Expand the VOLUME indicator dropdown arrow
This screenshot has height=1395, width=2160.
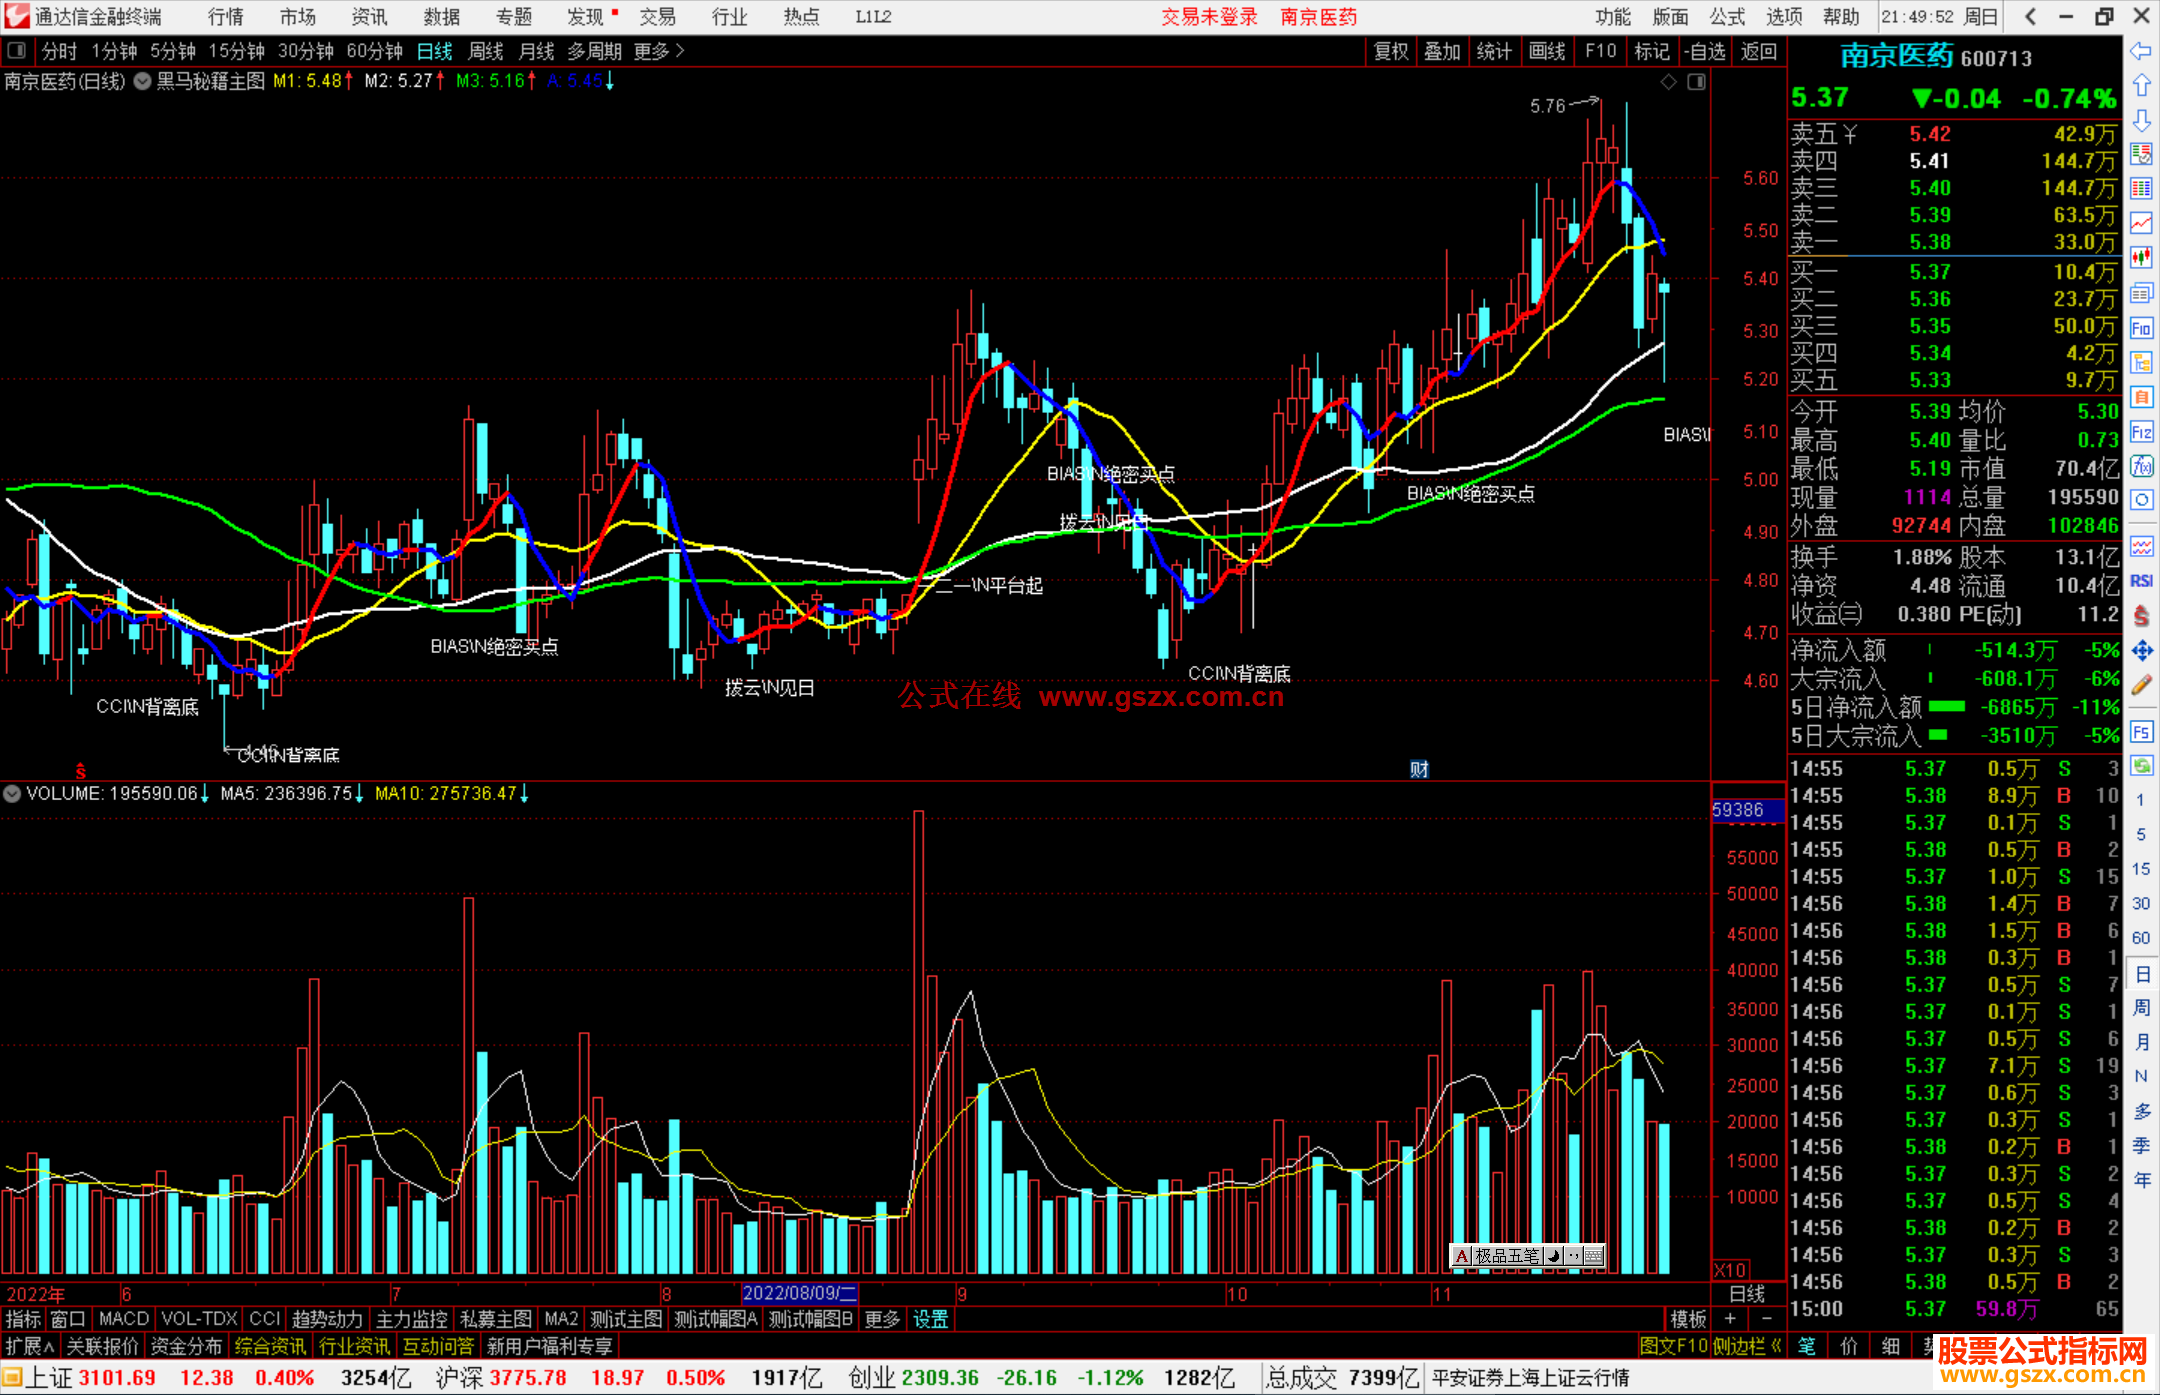(x=12, y=794)
